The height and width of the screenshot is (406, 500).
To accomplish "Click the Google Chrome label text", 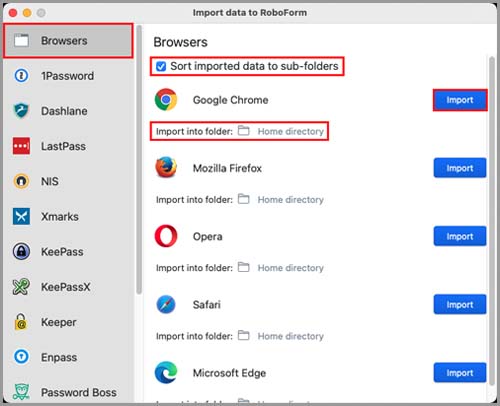I will pyautogui.click(x=231, y=100).
